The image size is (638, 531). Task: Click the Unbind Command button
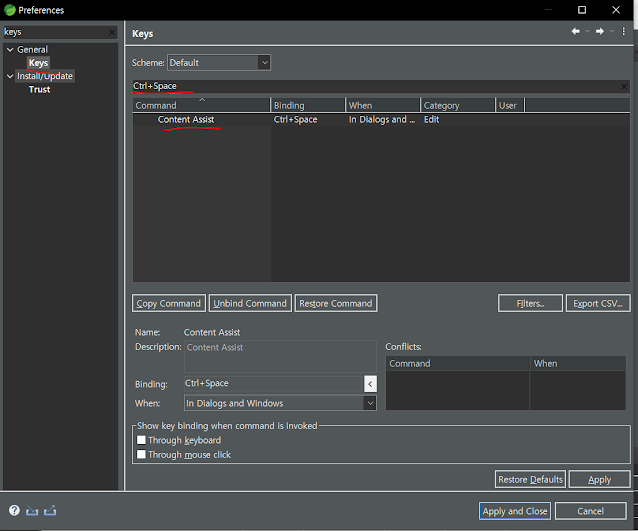(250, 303)
